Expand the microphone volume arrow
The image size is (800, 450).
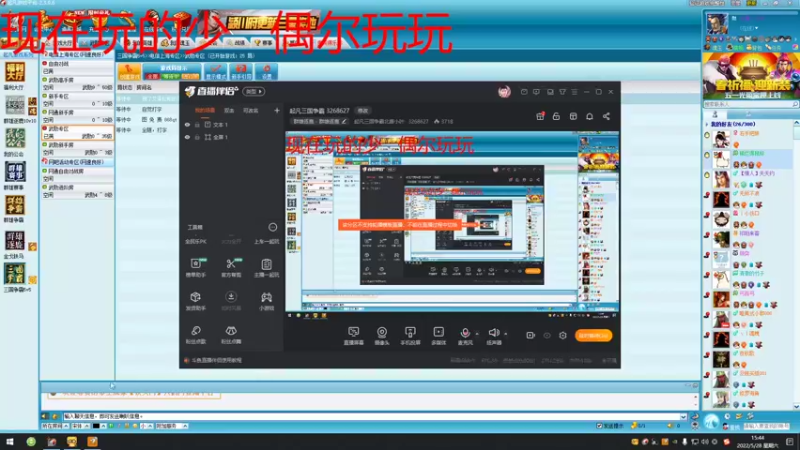pyautogui.click(x=477, y=334)
